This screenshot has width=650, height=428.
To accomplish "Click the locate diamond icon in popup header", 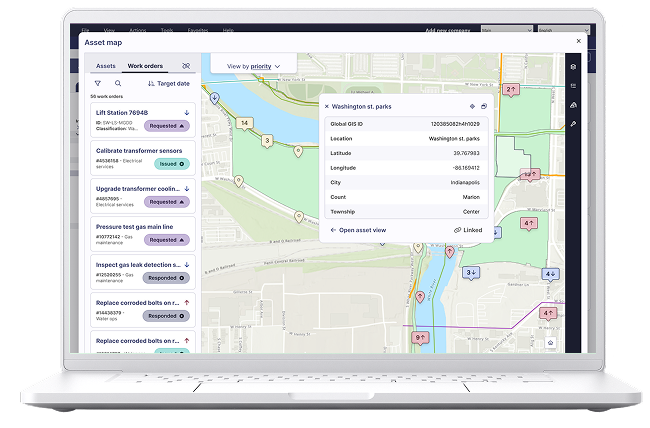I will point(472,107).
